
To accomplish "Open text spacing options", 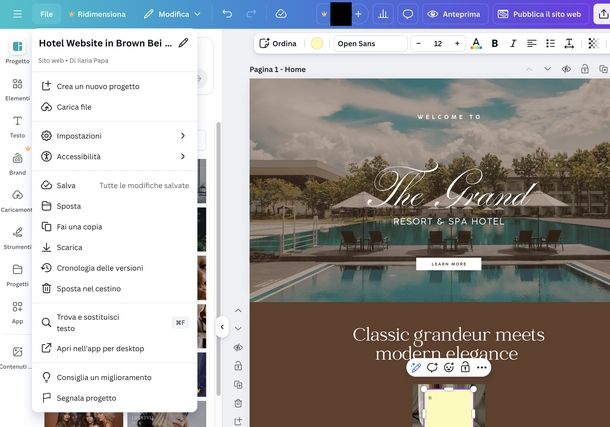I will click(x=569, y=44).
